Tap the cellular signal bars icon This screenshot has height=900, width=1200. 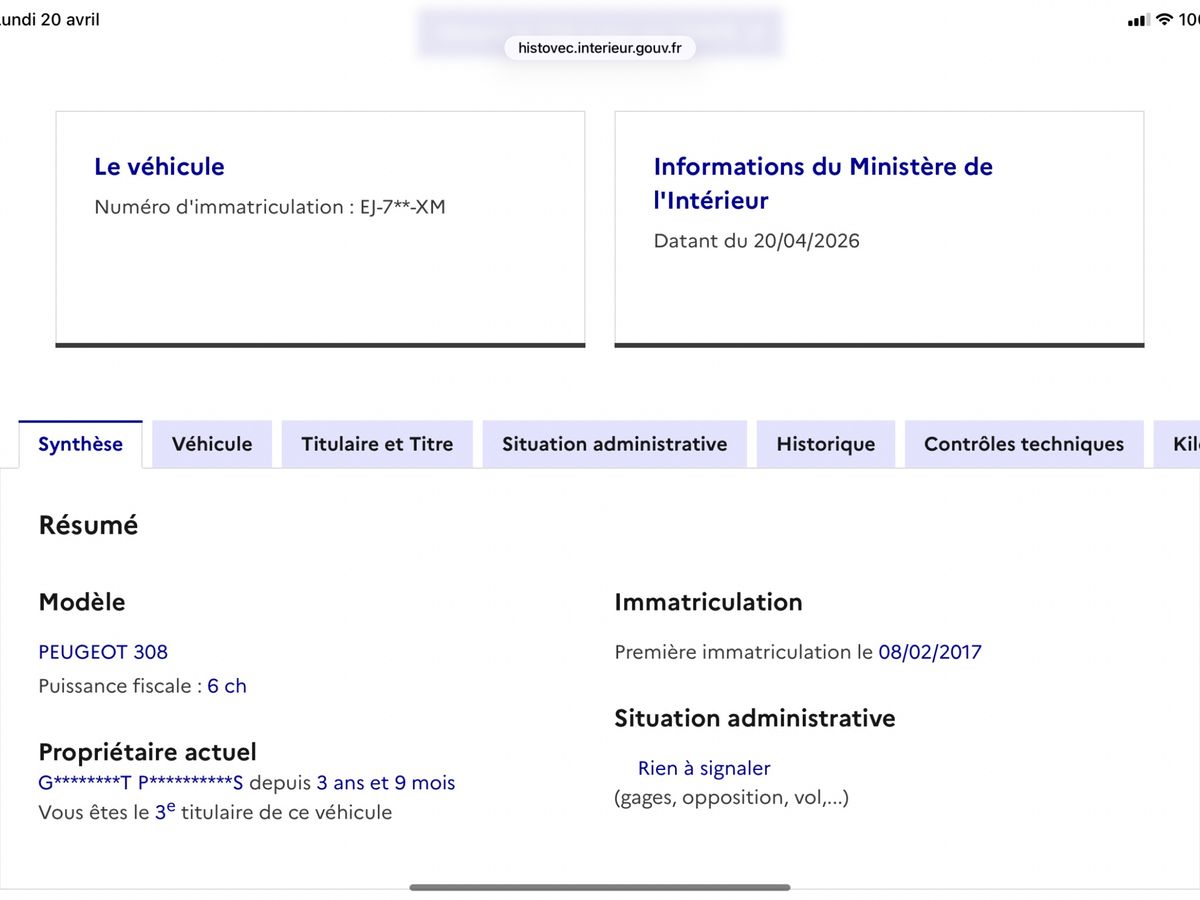tap(1138, 21)
